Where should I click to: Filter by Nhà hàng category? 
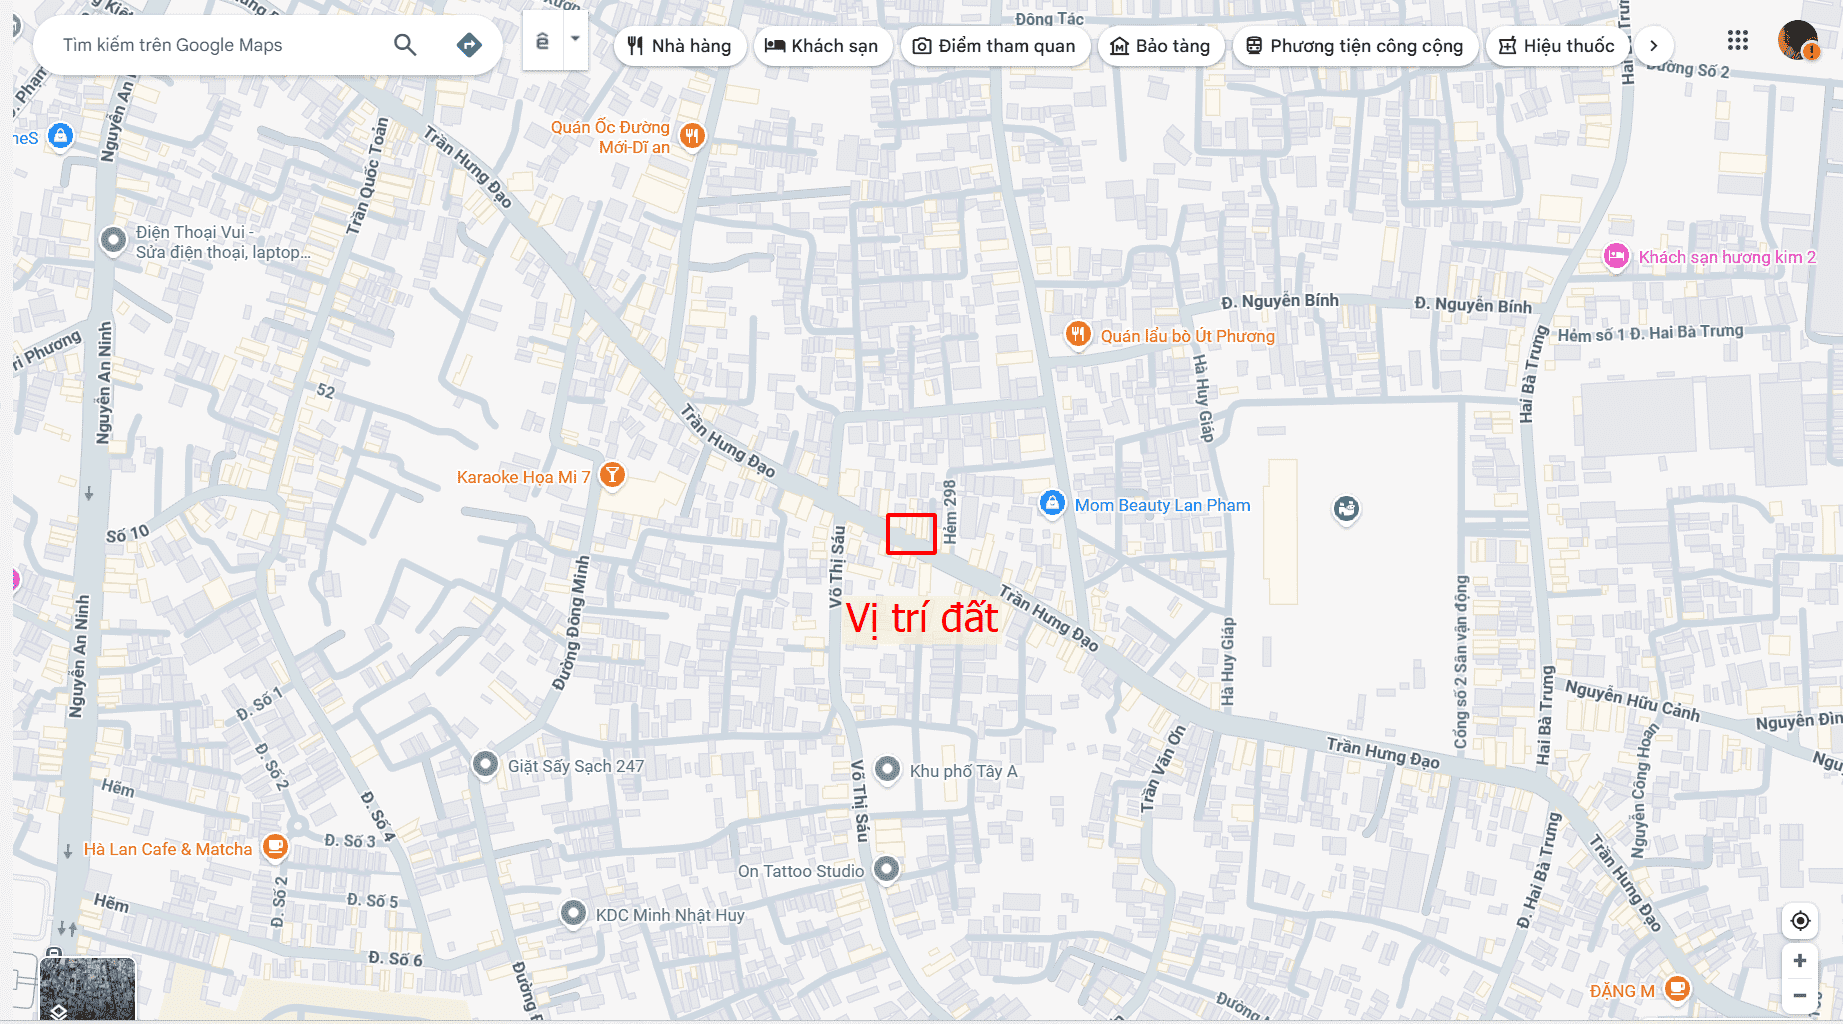tap(680, 46)
